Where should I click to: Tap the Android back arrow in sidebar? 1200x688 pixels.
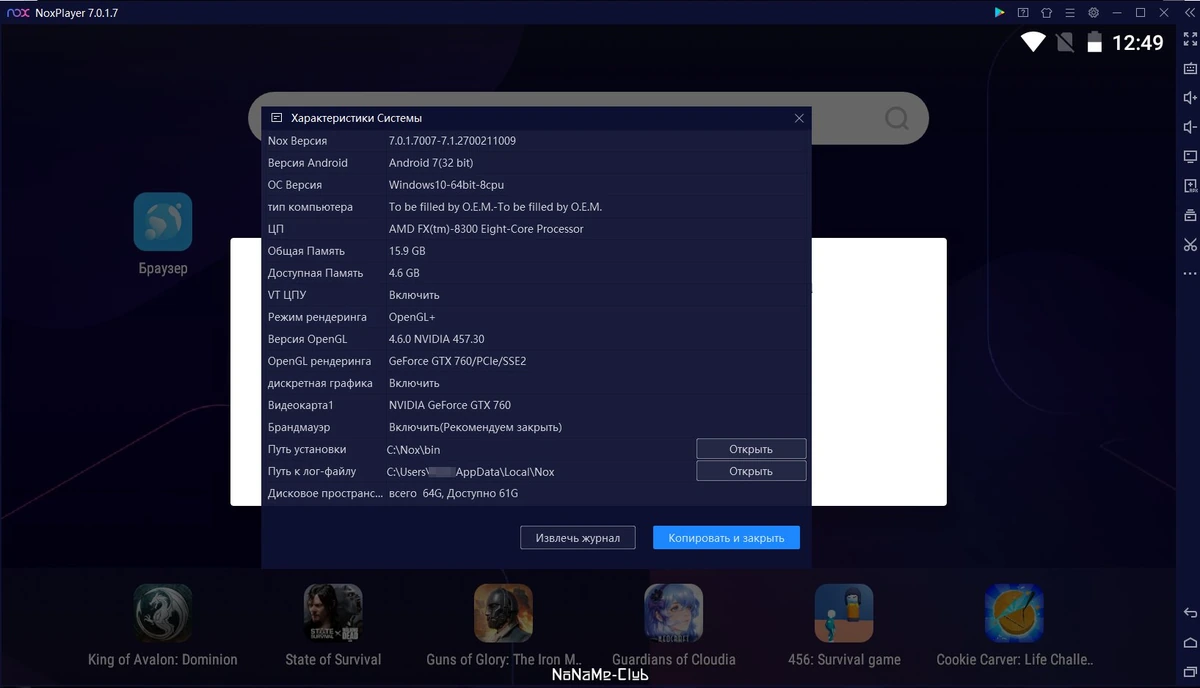[1190, 612]
